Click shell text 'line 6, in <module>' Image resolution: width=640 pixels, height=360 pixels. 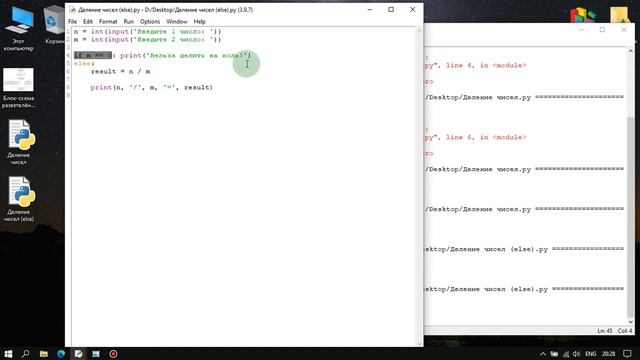pyautogui.click(x=486, y=137)
